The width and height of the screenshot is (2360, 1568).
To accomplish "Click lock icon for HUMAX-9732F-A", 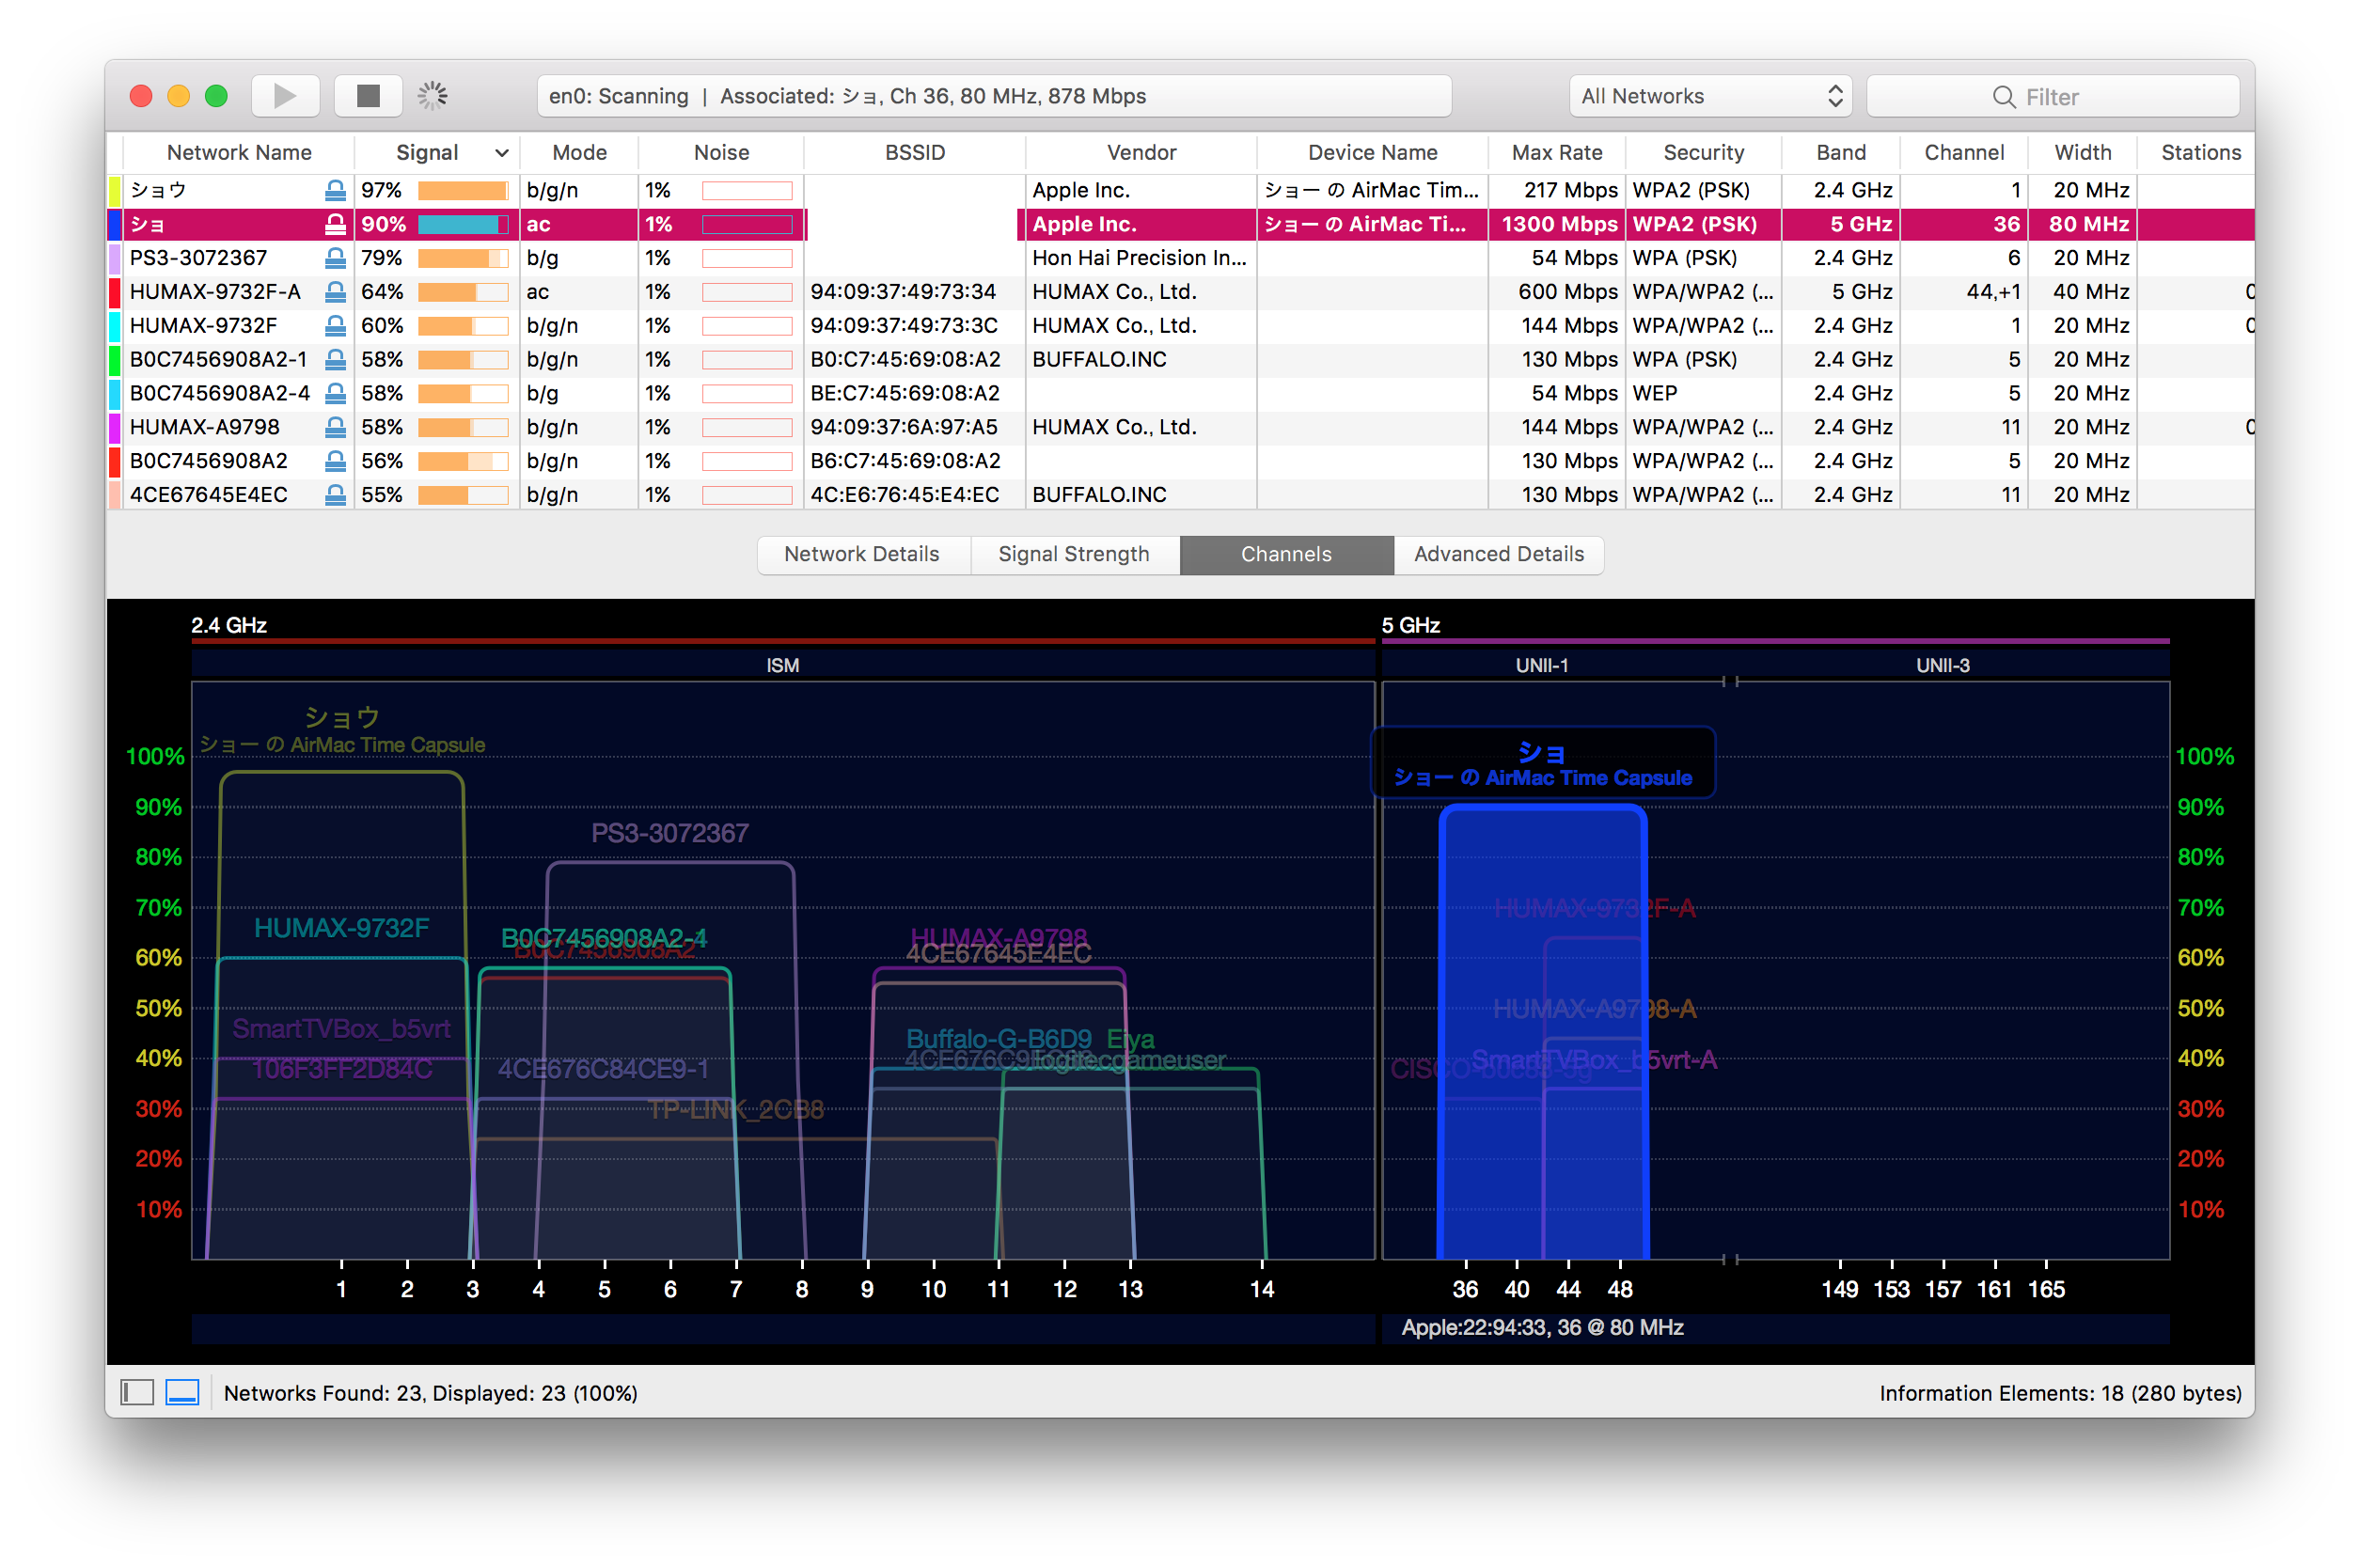I will pos(336,292).
